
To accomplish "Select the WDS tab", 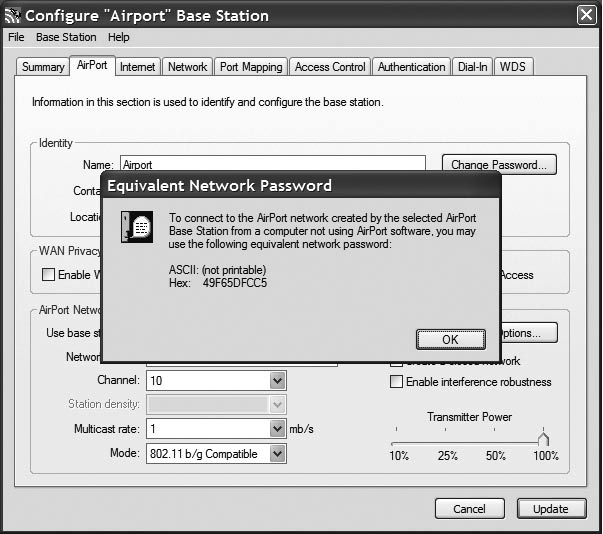I will [514, 67].
